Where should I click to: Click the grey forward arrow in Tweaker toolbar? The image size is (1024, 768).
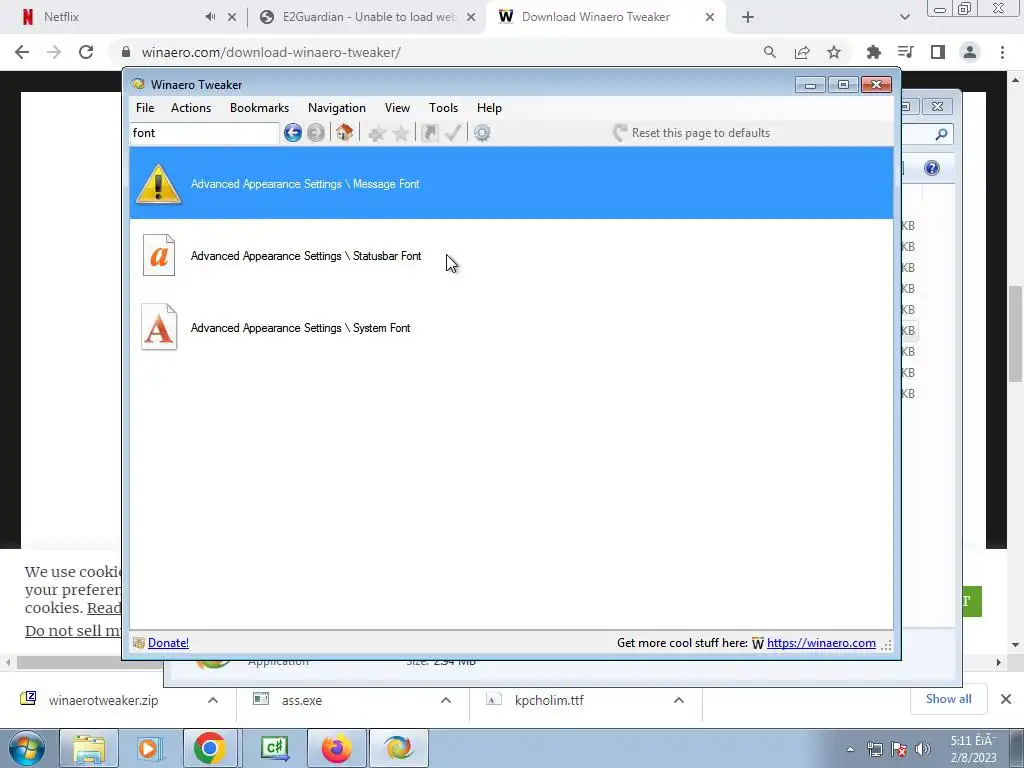click(316, 133)
